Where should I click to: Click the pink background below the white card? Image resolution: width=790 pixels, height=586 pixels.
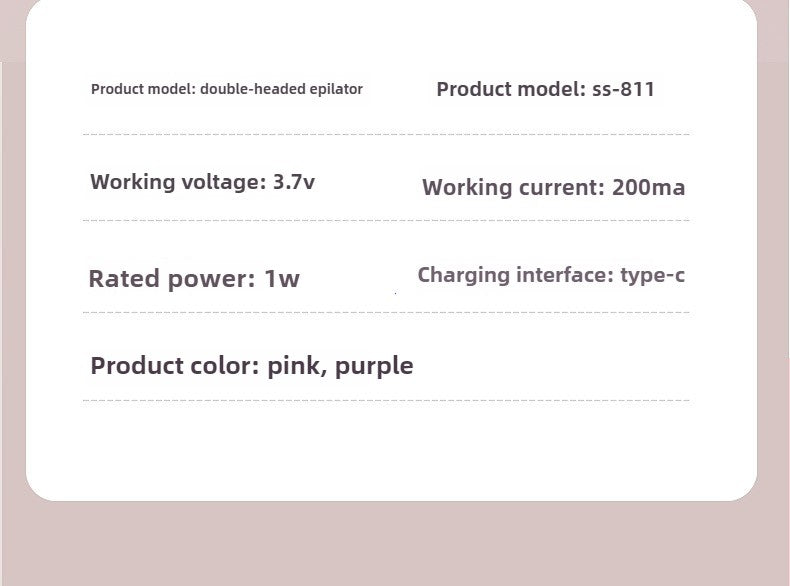(x=394, y=545)
